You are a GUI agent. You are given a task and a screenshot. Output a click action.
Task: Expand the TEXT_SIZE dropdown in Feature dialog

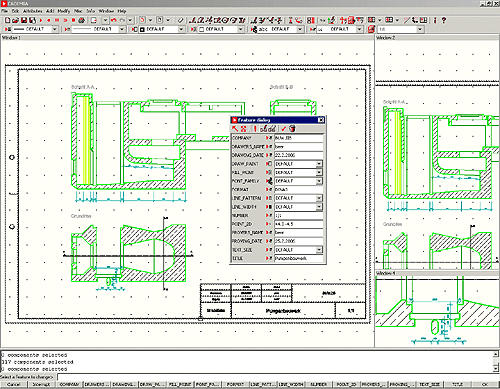319,249
